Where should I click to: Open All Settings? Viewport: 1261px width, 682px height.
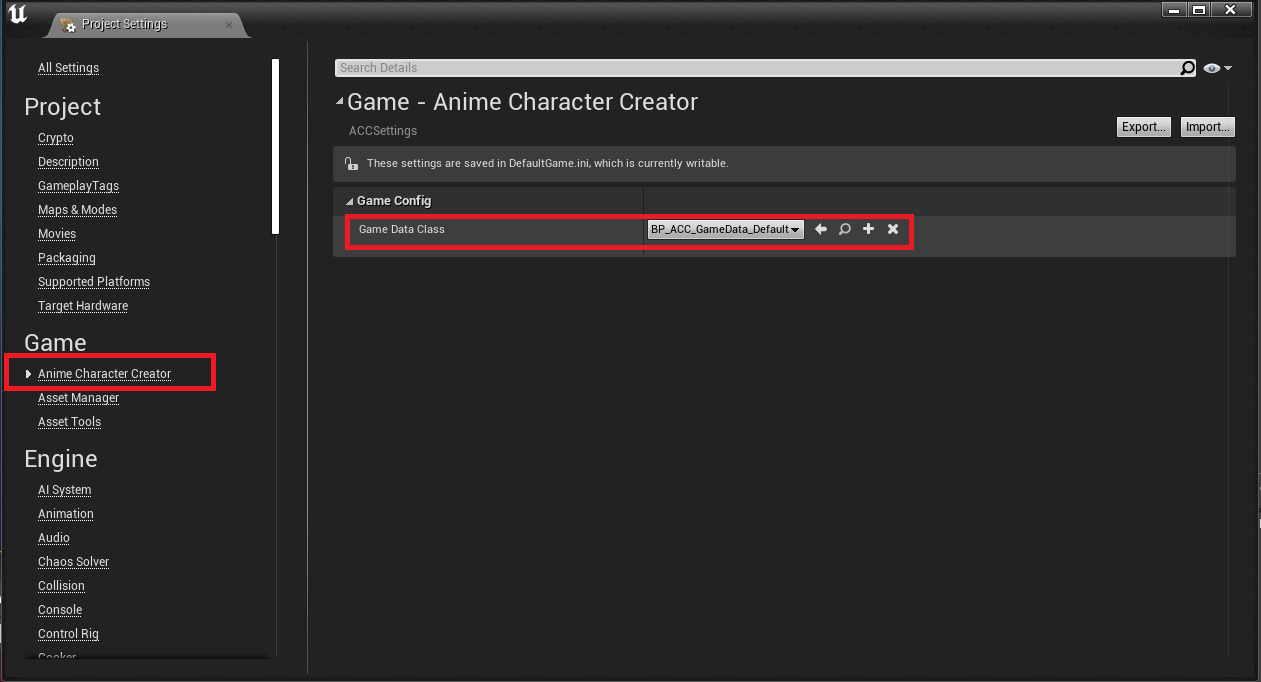pos(68,67)
